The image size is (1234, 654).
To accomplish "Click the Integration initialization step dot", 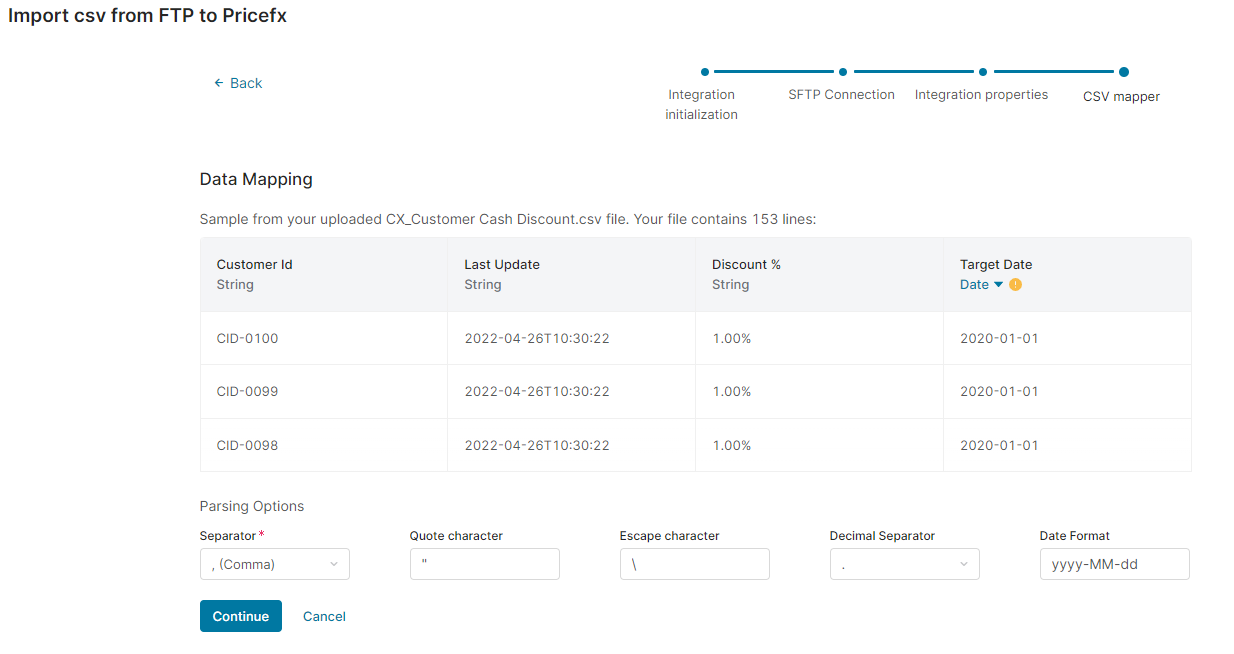I will [x=705, y=72].
